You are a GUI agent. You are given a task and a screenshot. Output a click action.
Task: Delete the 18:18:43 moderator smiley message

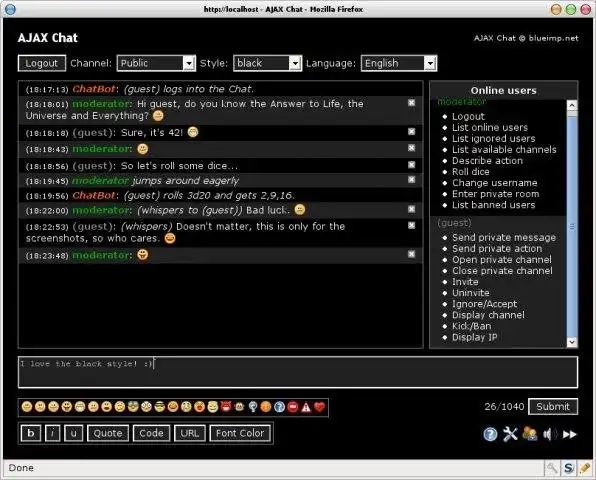click(411, 148)
